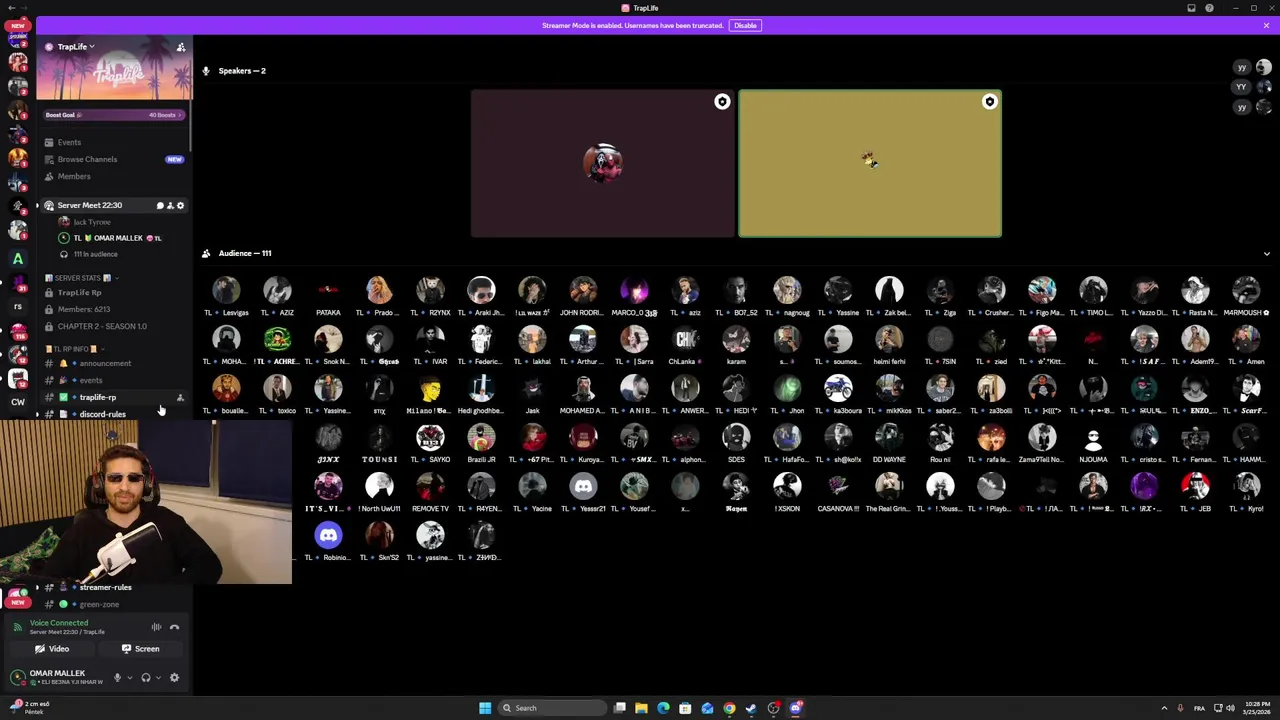
Task: Open microphone input options chevron
Action: point(129,677)
